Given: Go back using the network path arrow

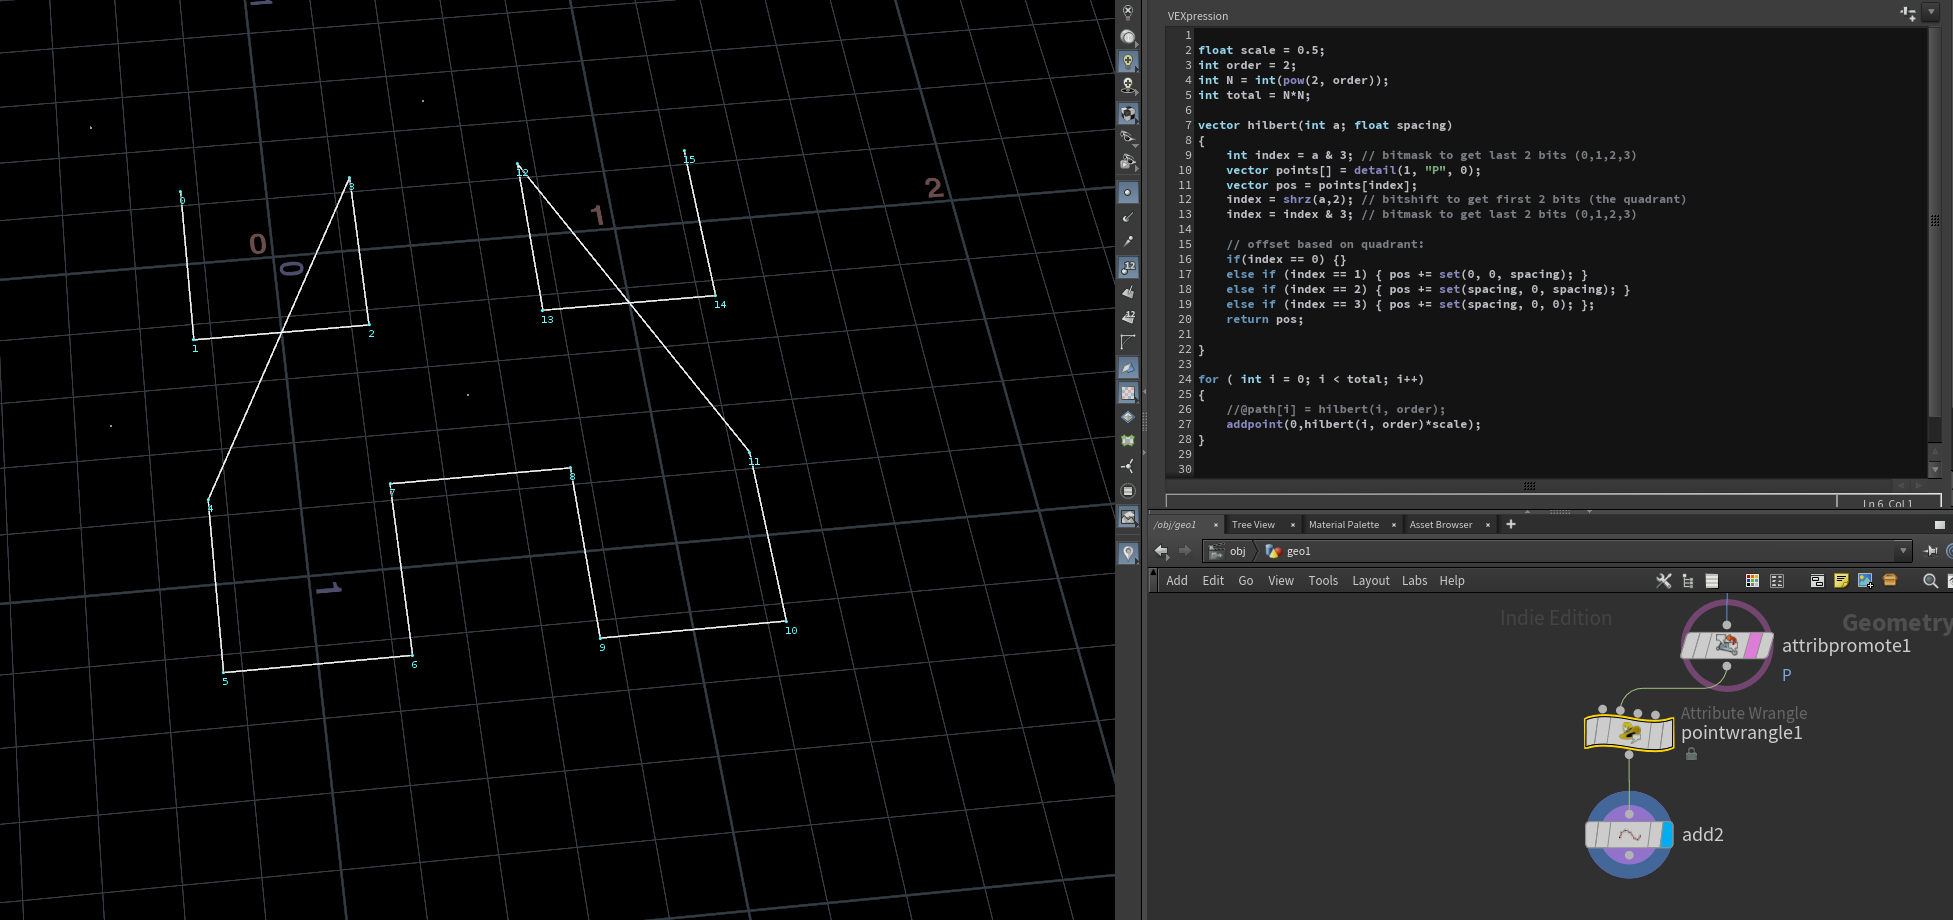Looking at the screenshot, I should point(1161,551).
